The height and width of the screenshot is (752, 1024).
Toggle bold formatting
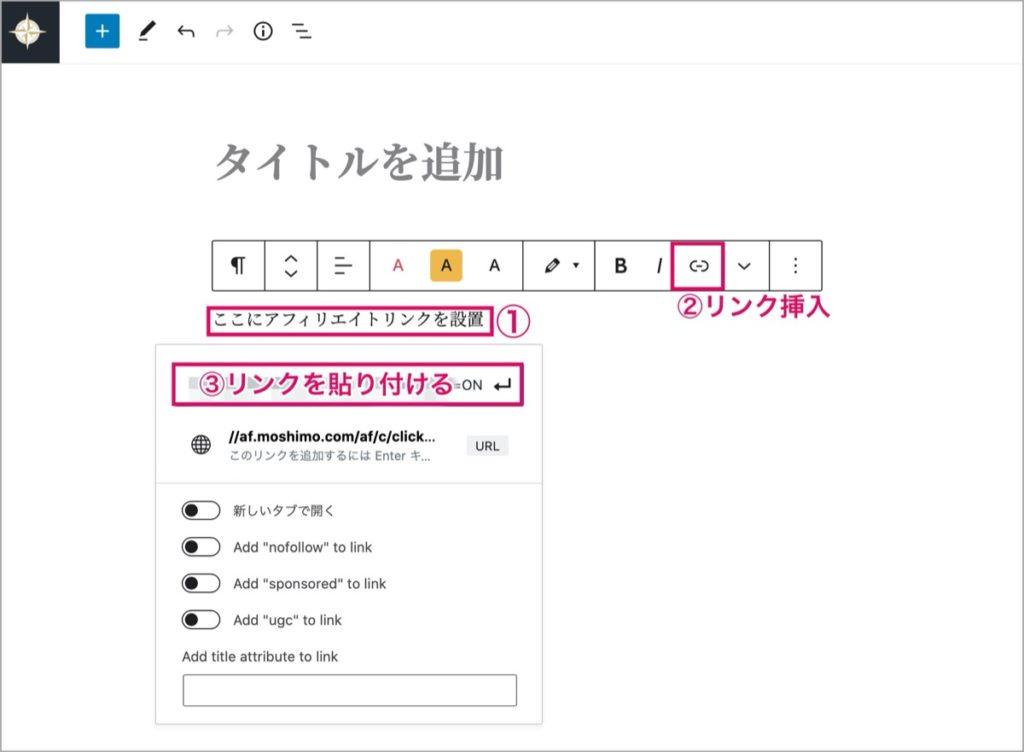620,266
